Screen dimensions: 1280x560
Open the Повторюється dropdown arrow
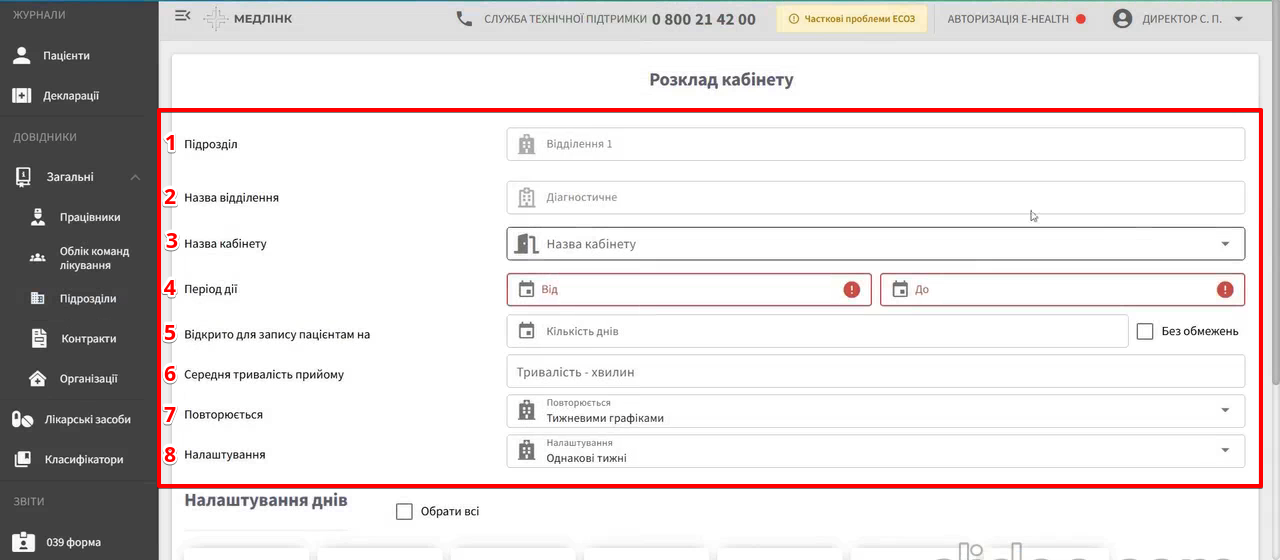1225,410
